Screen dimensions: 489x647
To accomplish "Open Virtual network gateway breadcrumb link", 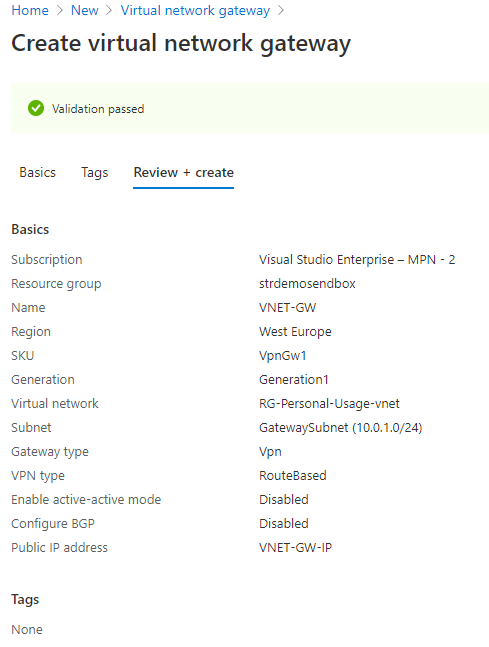I will tap(195, 10).
